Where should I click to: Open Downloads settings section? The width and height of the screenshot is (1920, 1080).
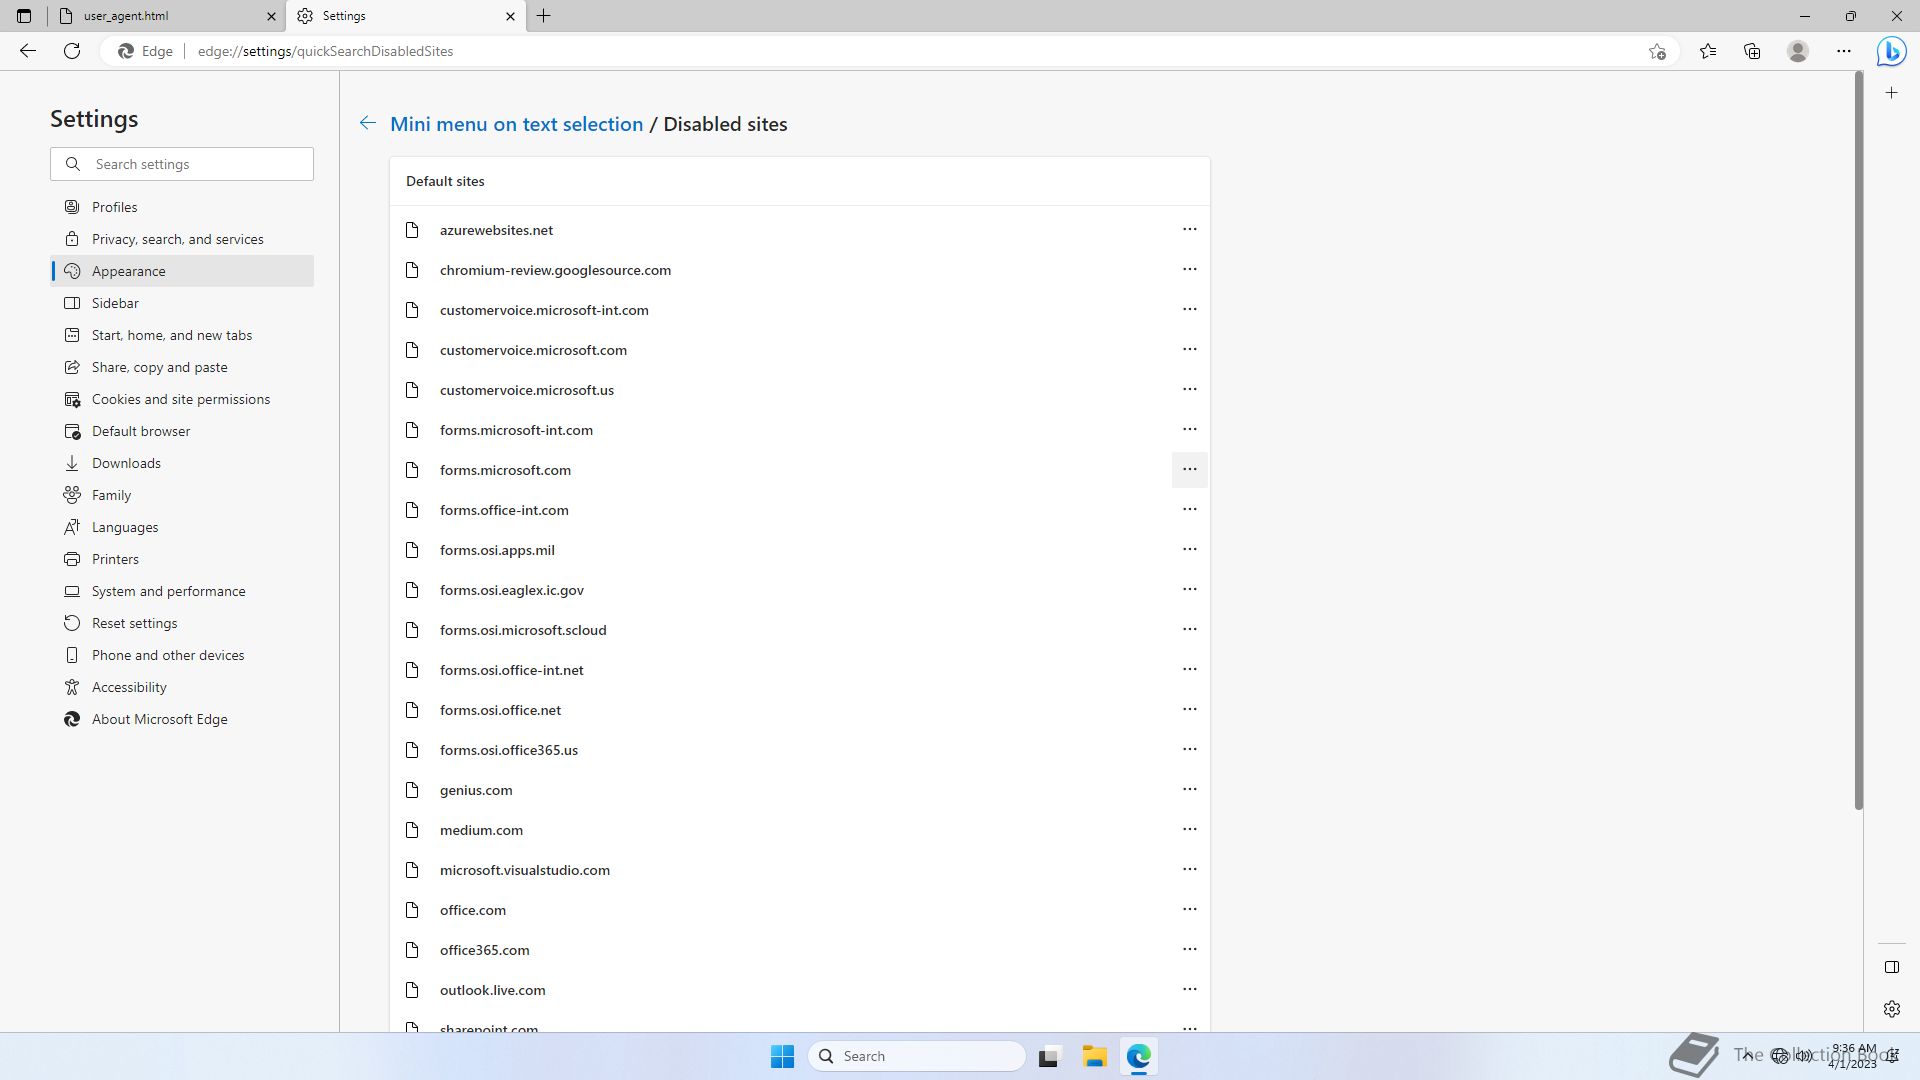coord(182,463)
